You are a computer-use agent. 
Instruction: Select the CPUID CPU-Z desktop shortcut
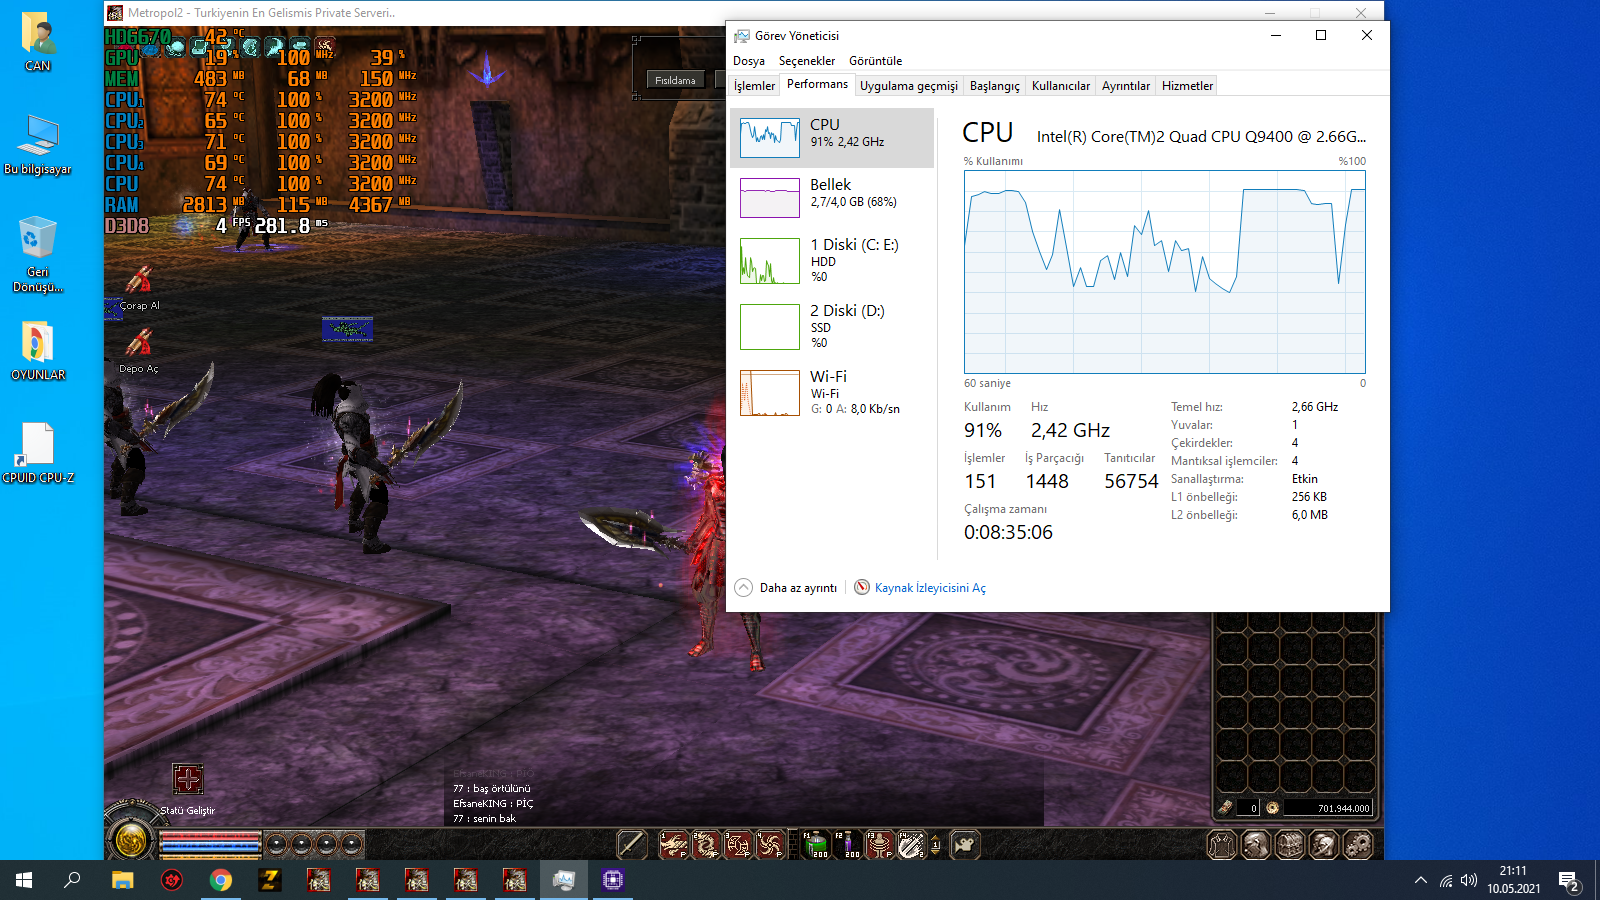[38, 453]
